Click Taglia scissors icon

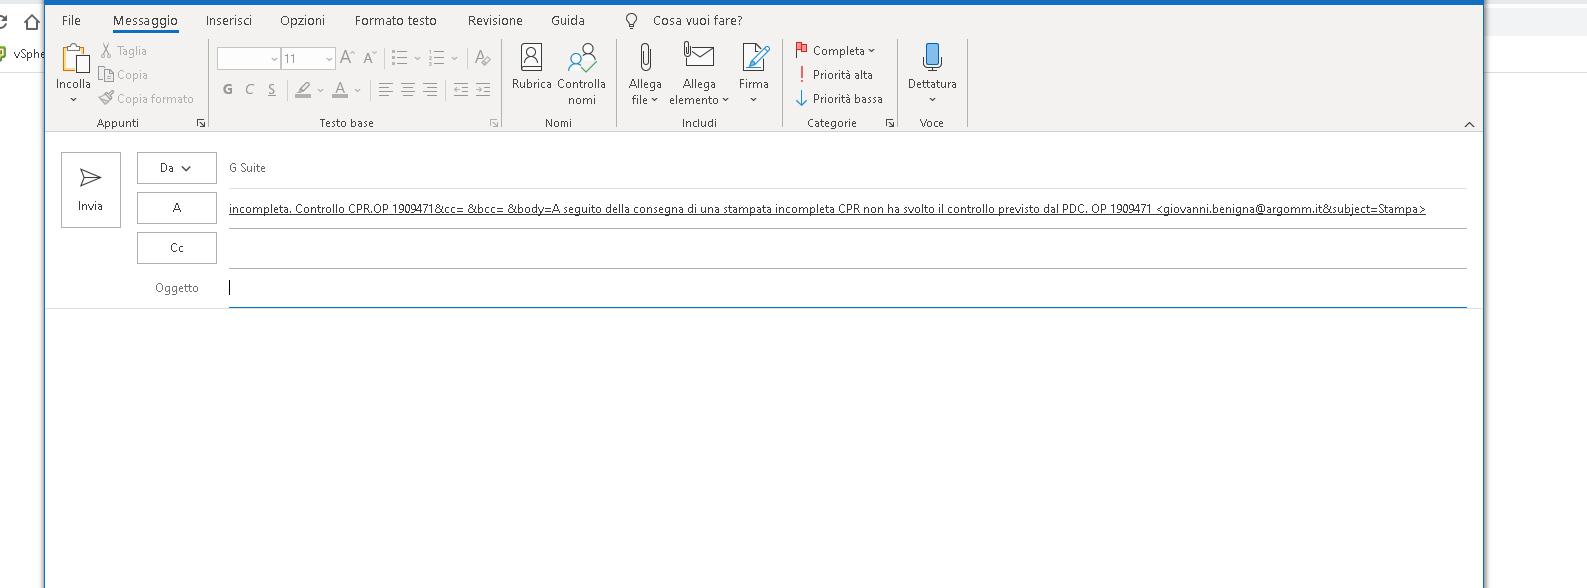[106, 51]
